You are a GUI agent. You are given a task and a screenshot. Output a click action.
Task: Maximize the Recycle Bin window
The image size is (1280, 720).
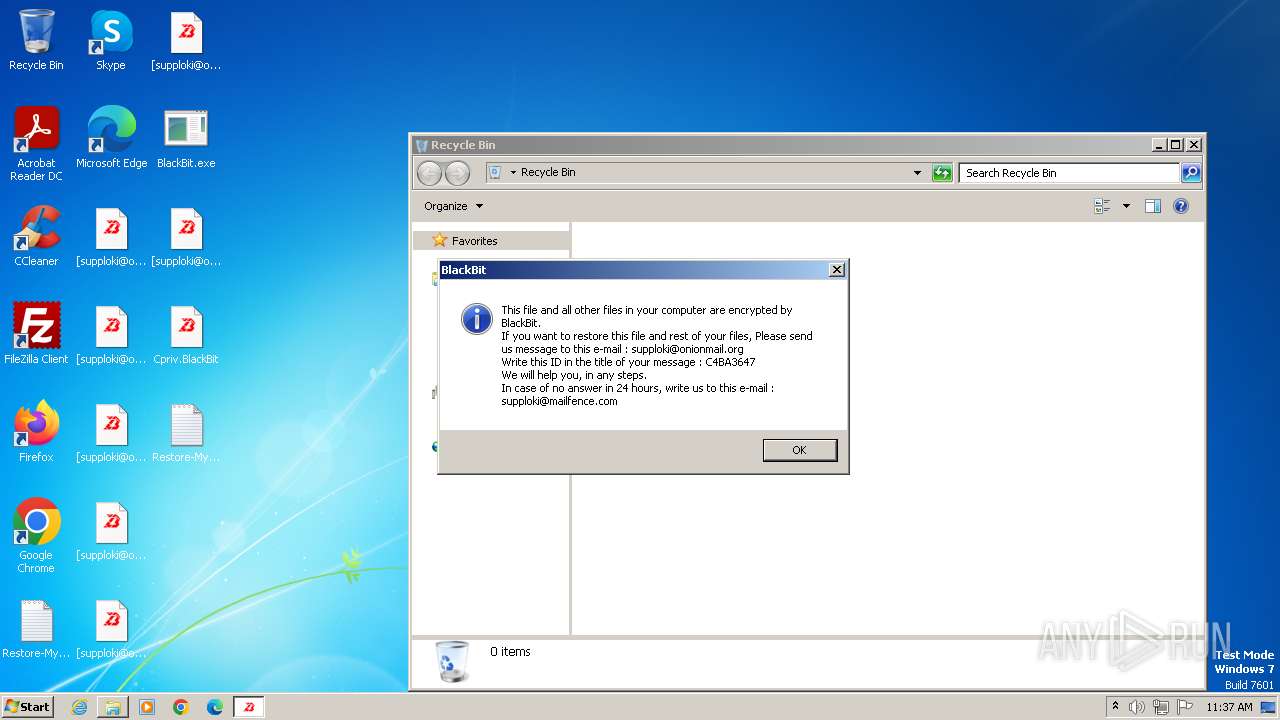point(1175,145)
